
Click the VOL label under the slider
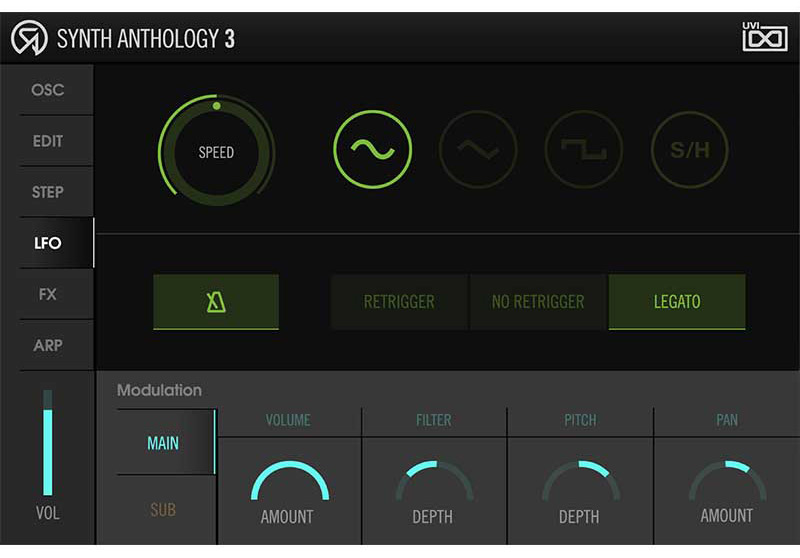(x=47, y=513)
